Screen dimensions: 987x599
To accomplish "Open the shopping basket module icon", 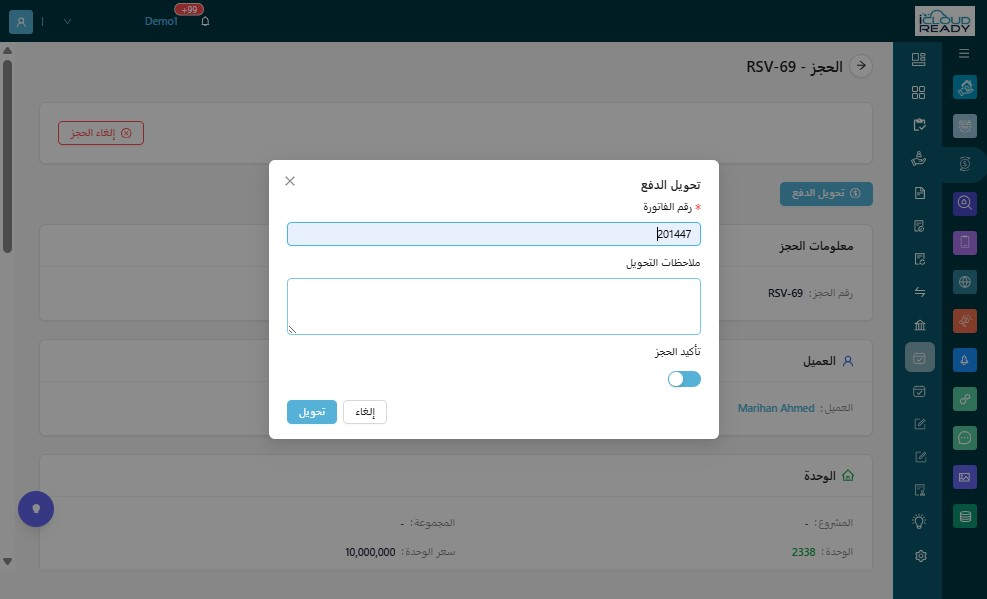I will point(964,126).
